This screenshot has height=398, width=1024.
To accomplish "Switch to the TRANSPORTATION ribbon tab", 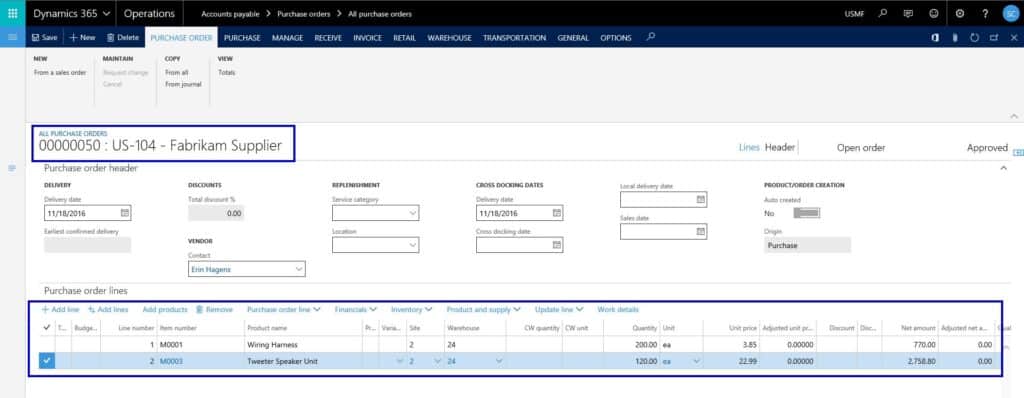I will pos(515,38).
